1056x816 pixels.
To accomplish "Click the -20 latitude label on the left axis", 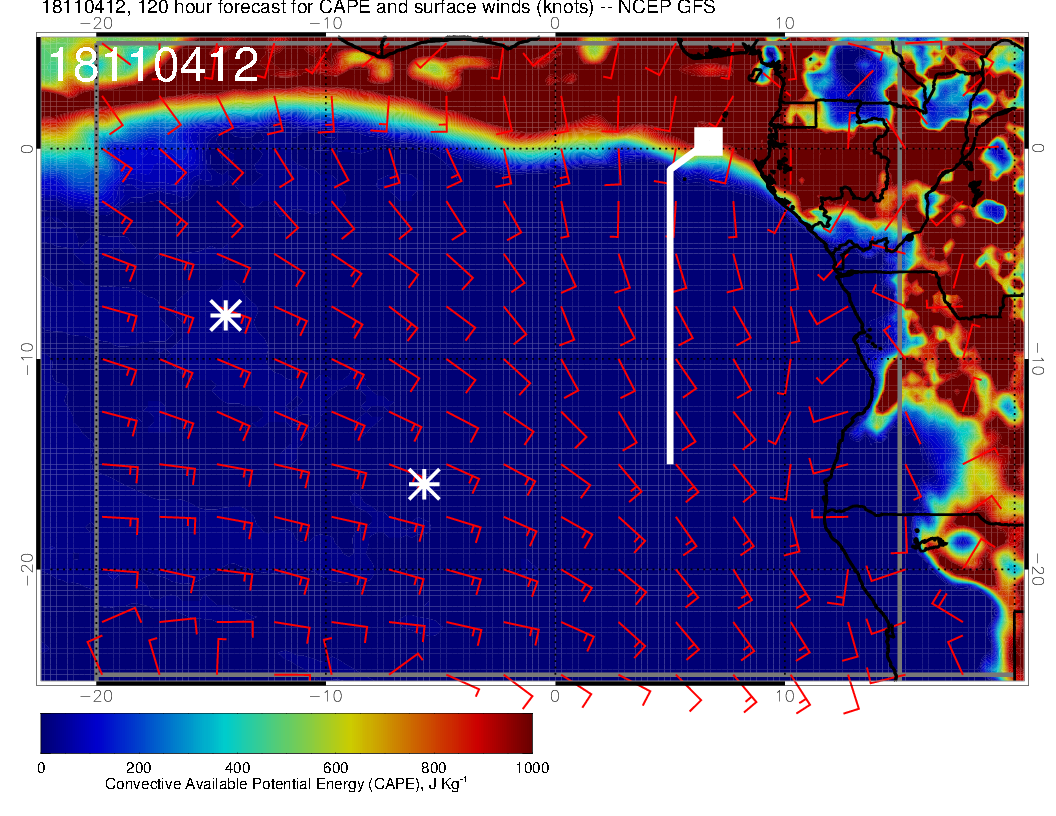I will (27, 570).
